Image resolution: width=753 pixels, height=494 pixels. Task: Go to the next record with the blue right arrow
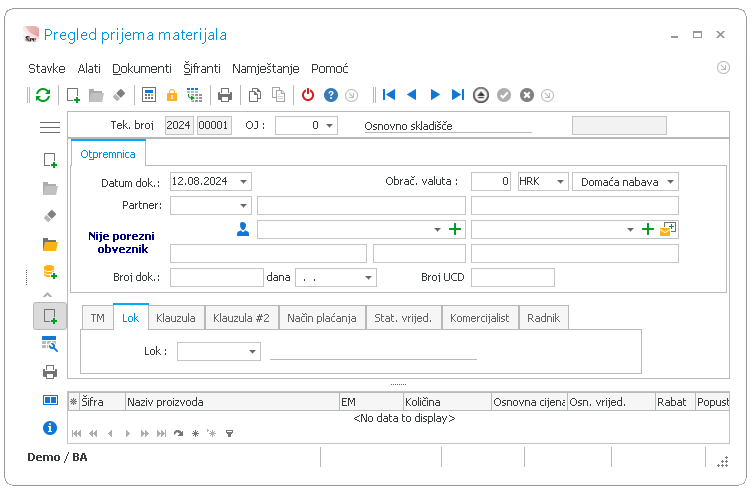click(x=435, y=95)
